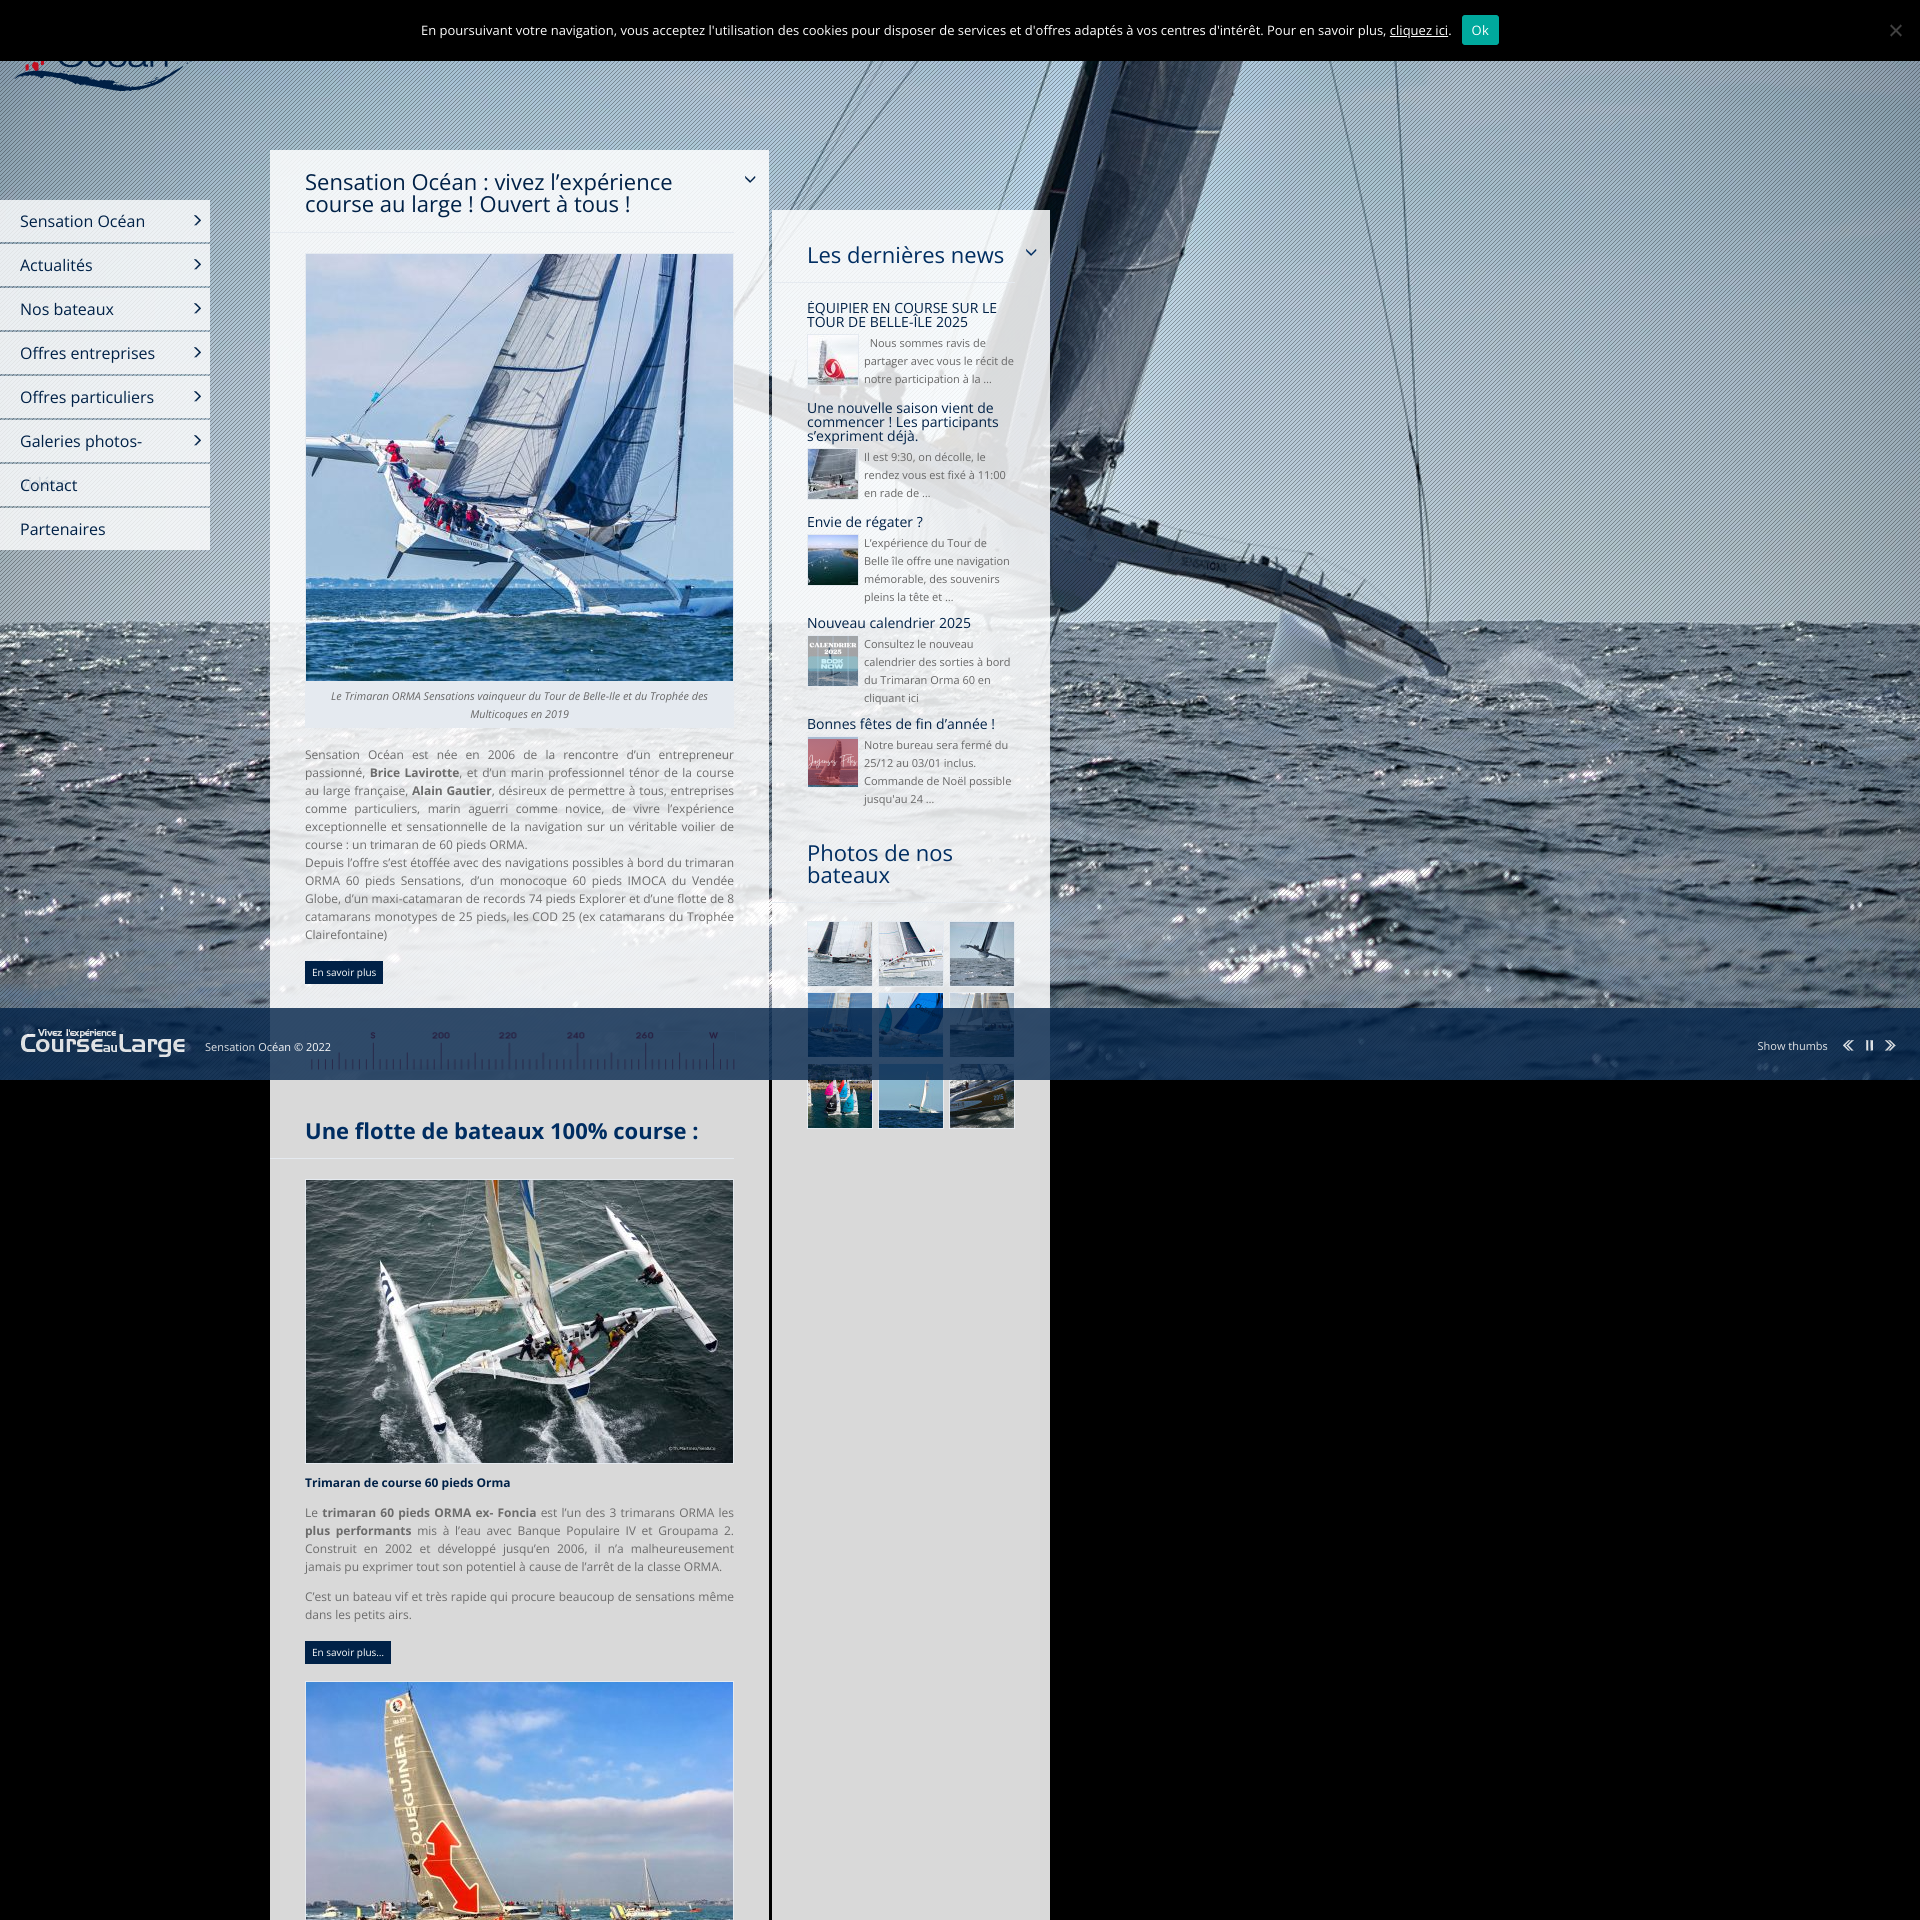This screenshot has height=1920, width=1920.
Task: Open the large trimaran ORMA Sensations photo
Action: coord(519,467)
